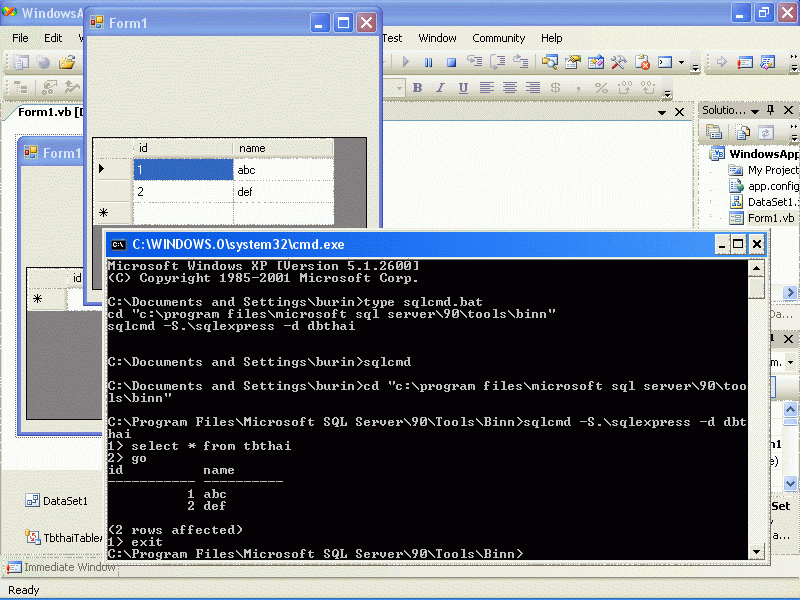
Task: Click the Solution Explorer horizontal scroll right arrow
Action: 790,292
